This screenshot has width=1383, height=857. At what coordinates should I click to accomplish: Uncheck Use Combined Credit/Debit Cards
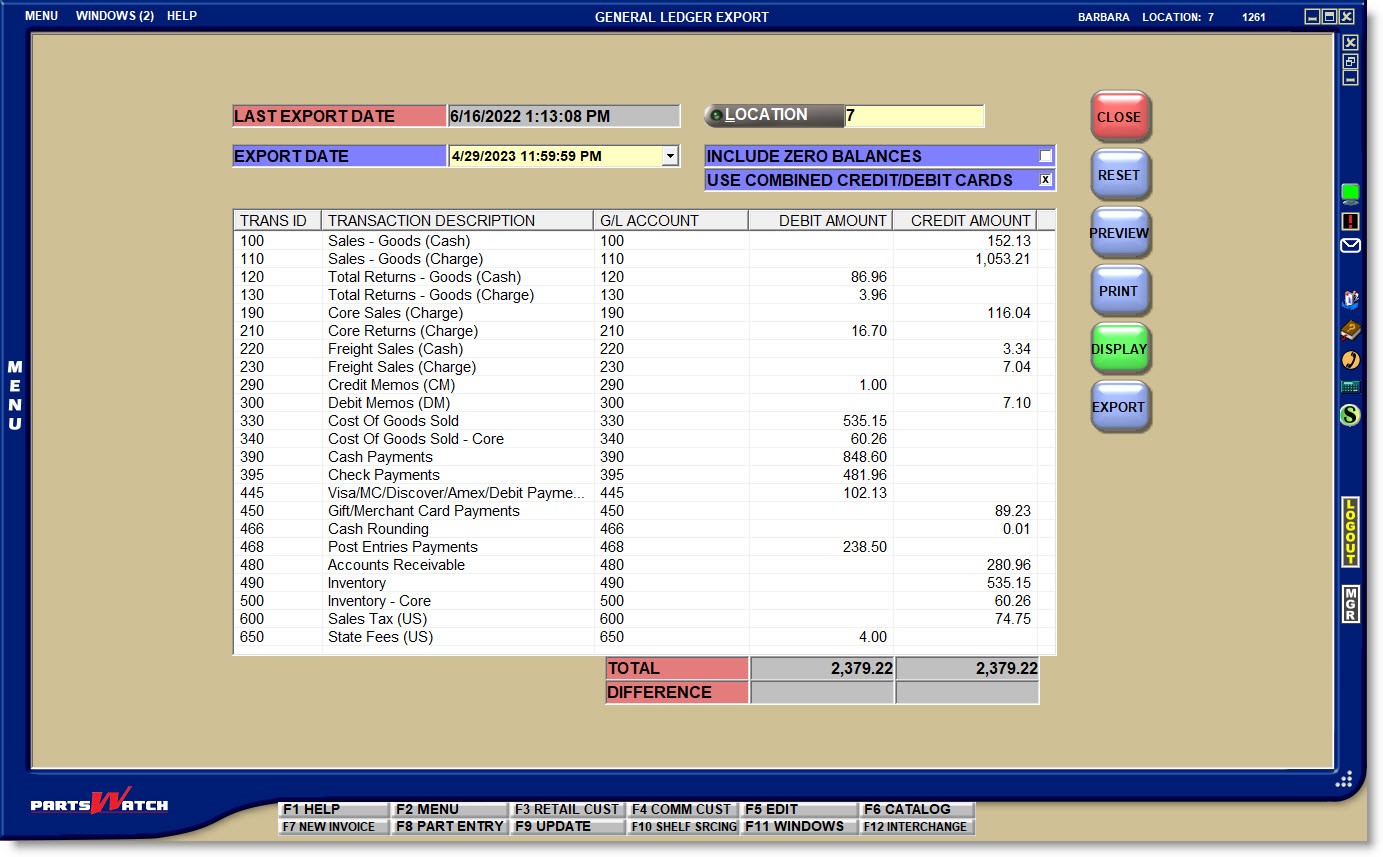[1045, 180]
